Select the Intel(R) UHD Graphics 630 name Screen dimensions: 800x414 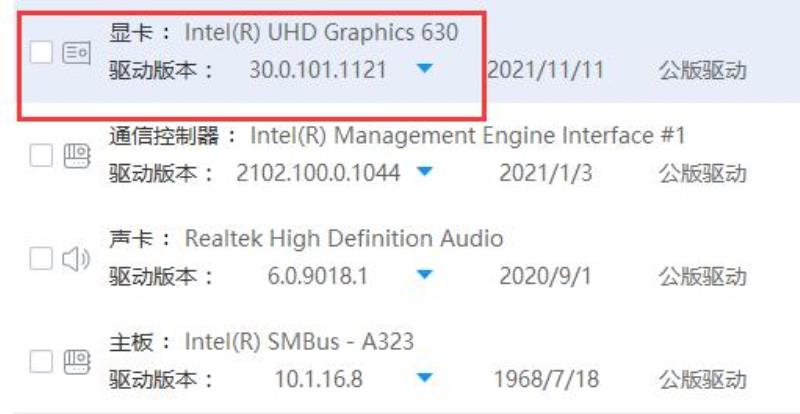pyautogui.click(x=321, y=33)
